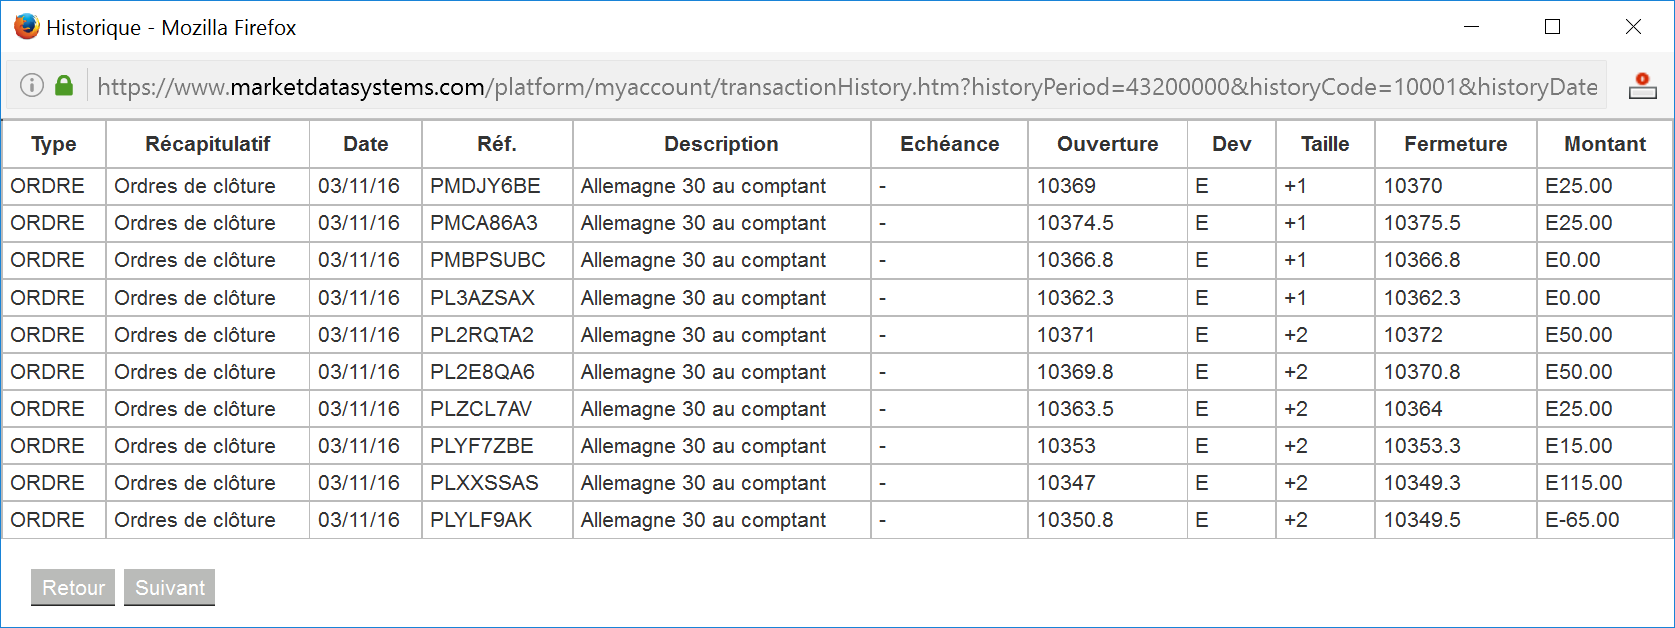Click the transactionHistory URL address field
Screen dimensions: 1675x628
(846, 87)
